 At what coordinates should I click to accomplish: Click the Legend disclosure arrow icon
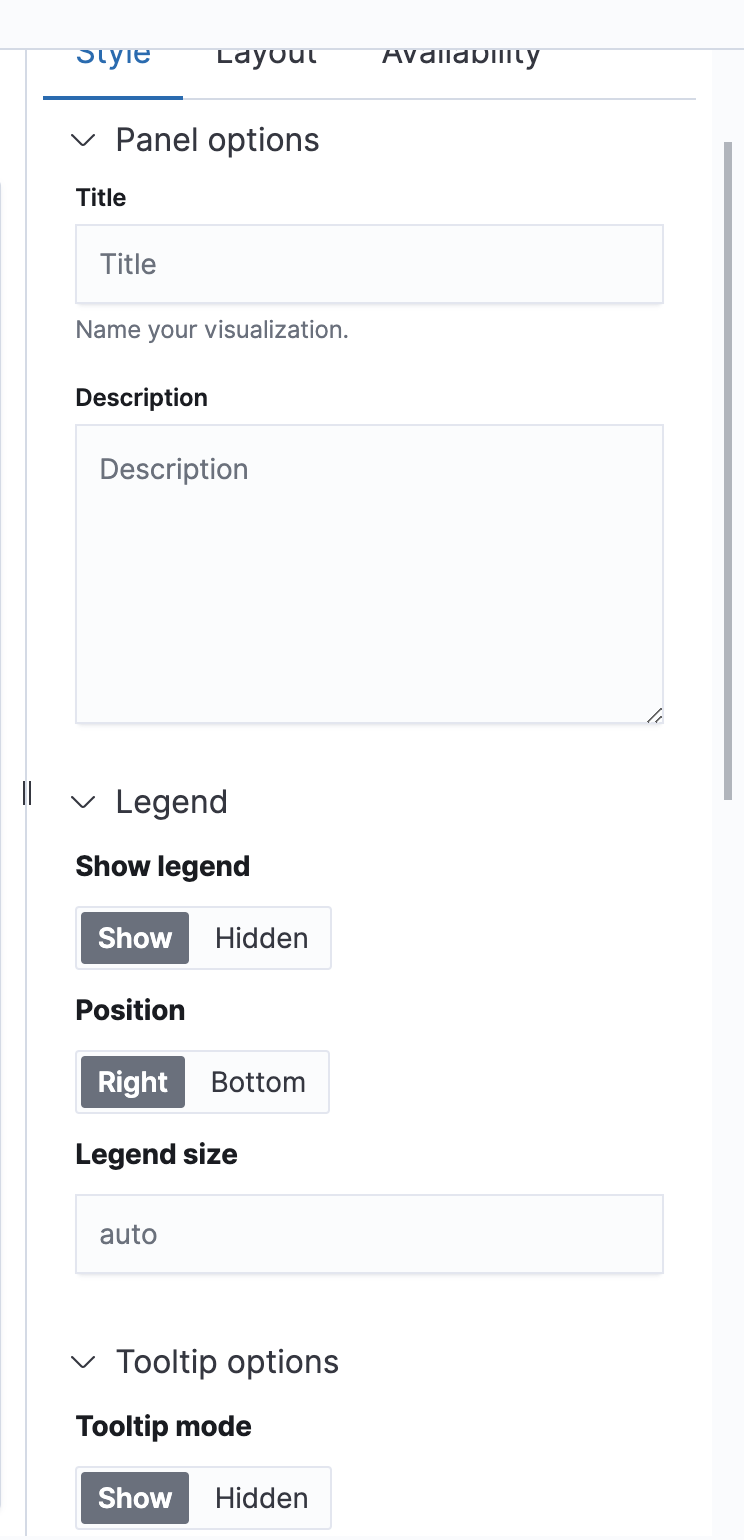tap(84, 802)
